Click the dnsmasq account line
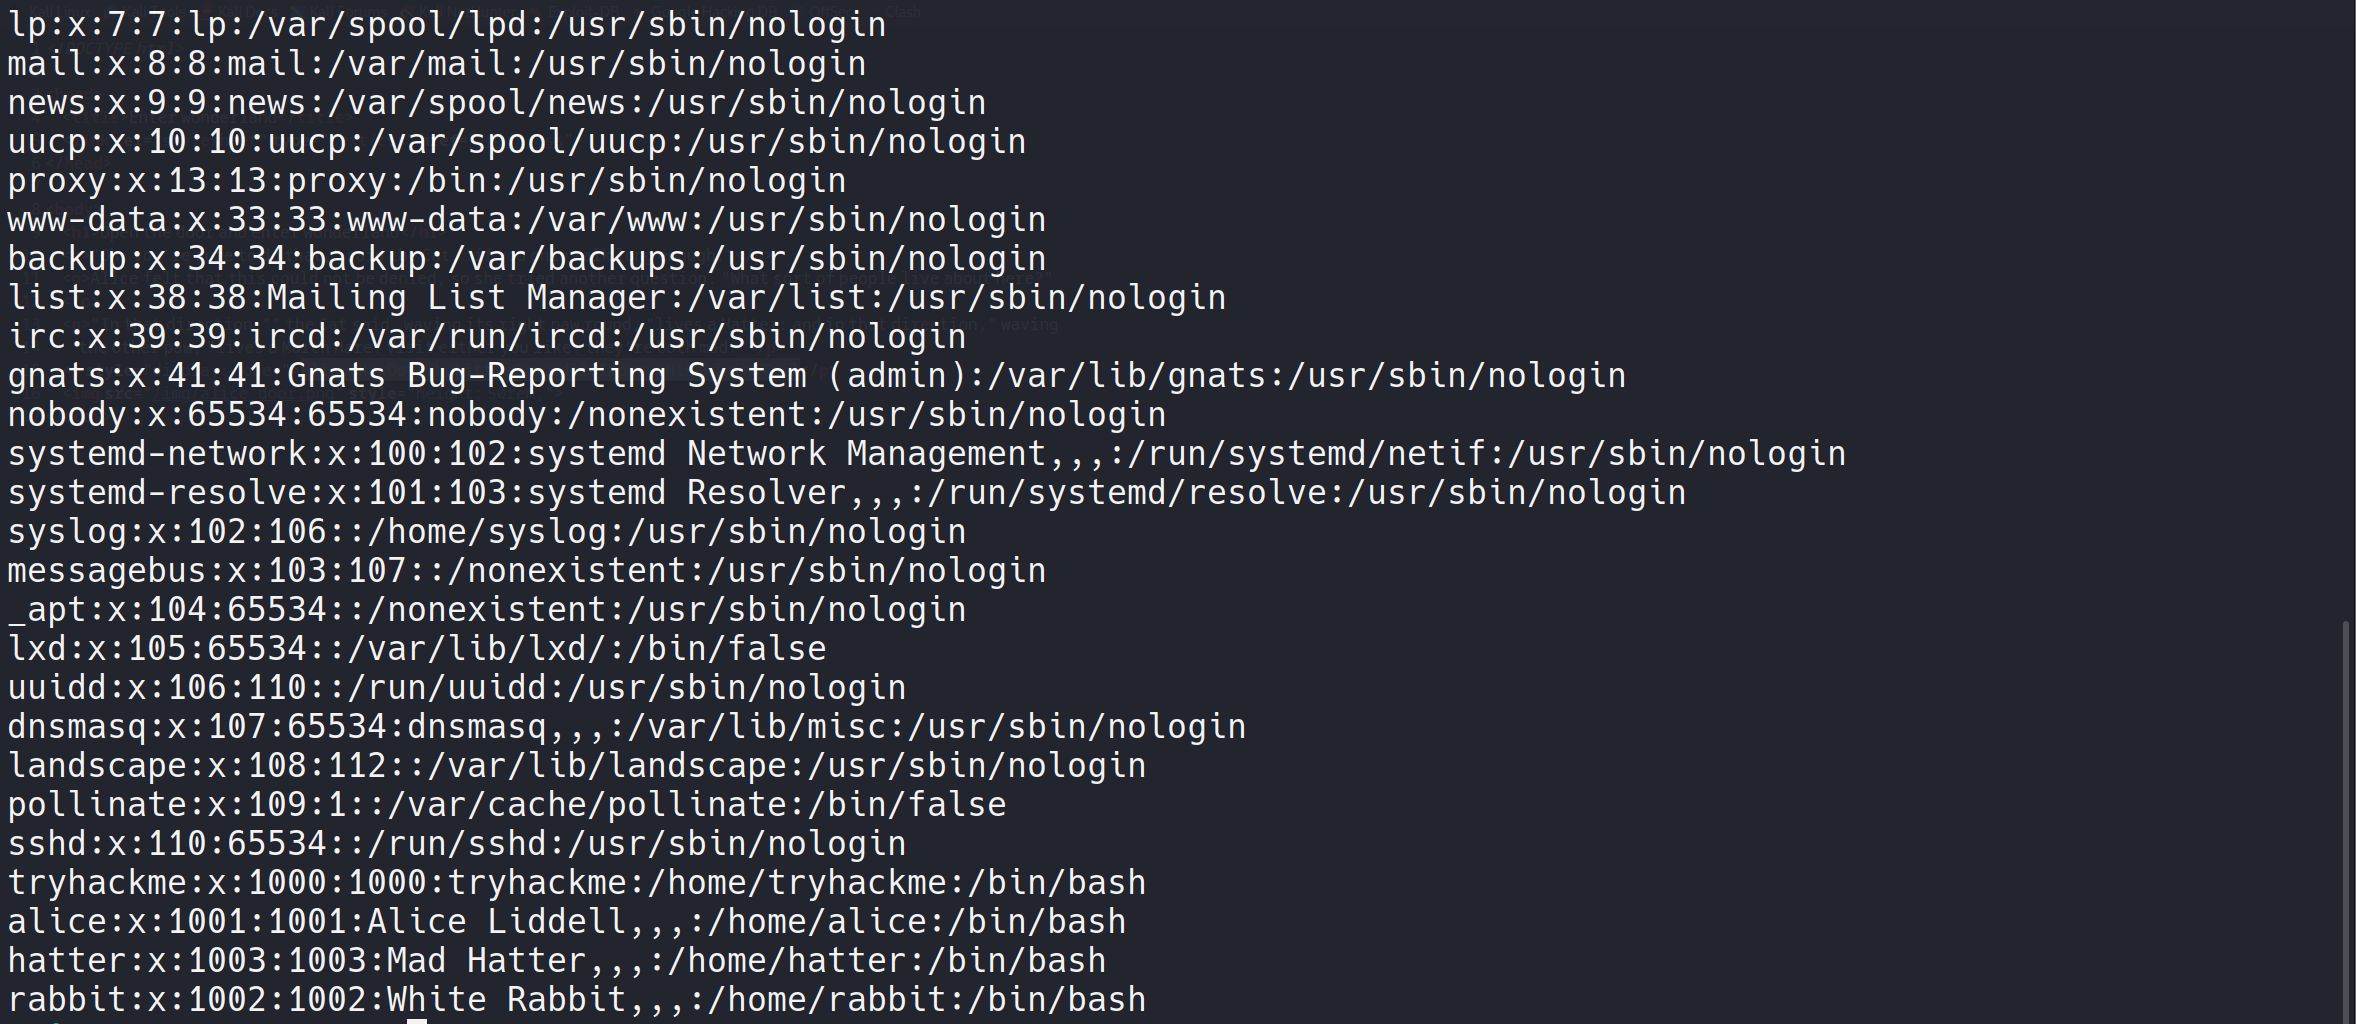The width and height of the screenshot is (2356, 1024). 626,727
